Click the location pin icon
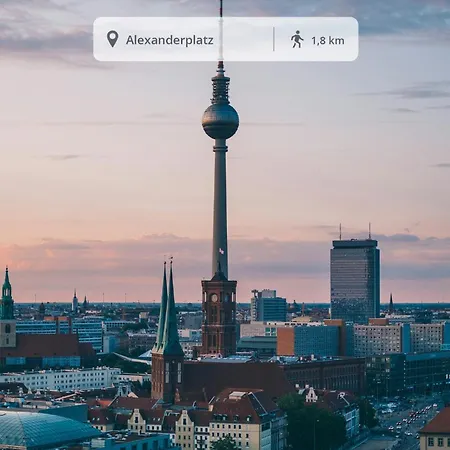 click(113, 39)
